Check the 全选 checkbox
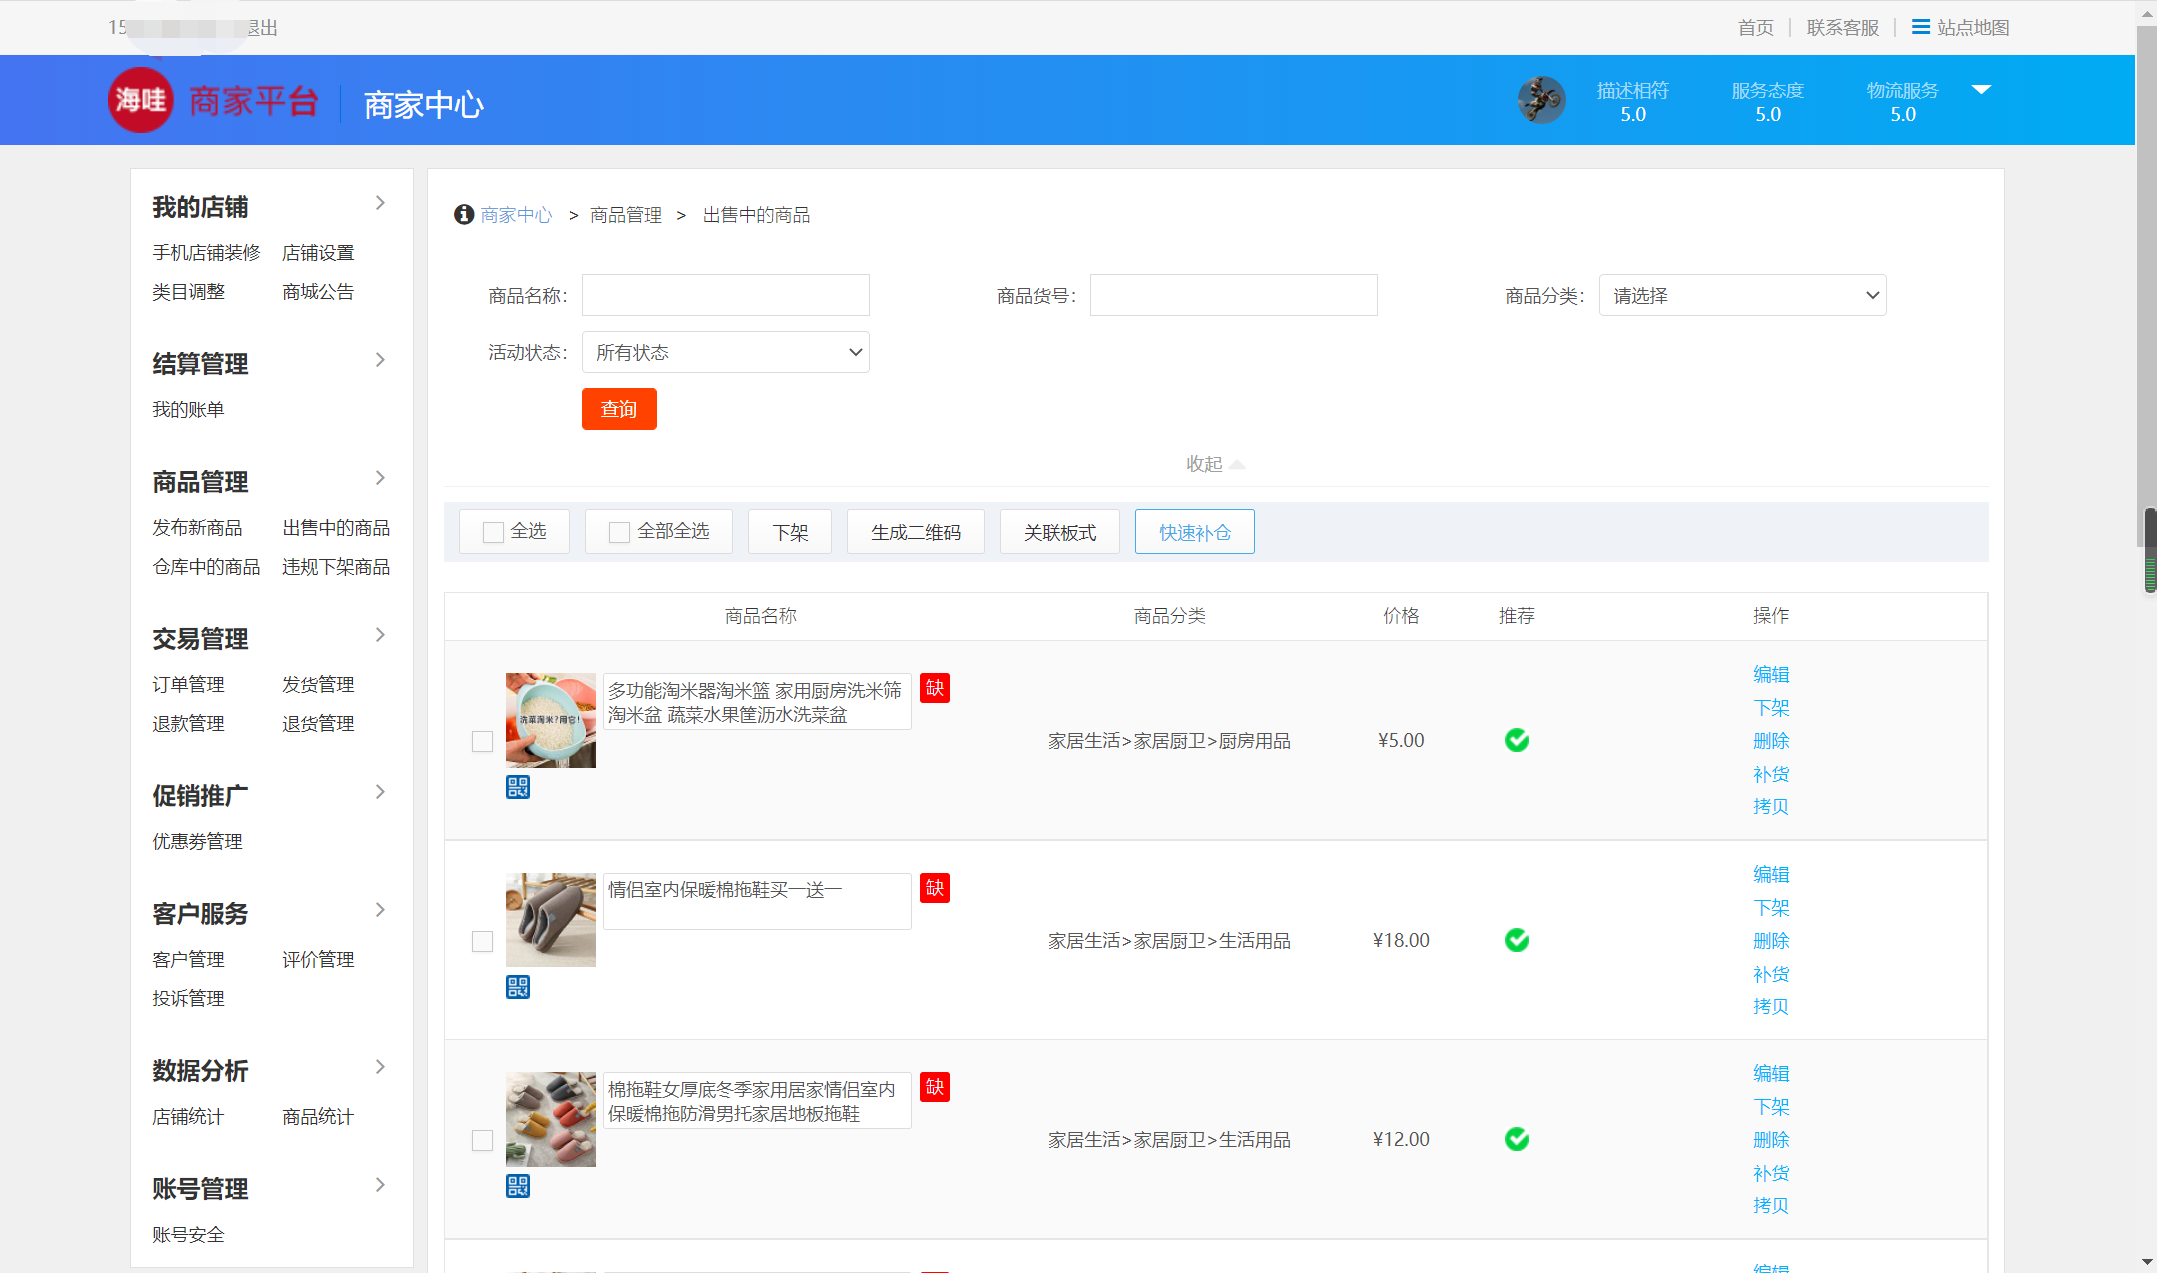This screenshot has height=1273, width=2157. click(493, 532)
